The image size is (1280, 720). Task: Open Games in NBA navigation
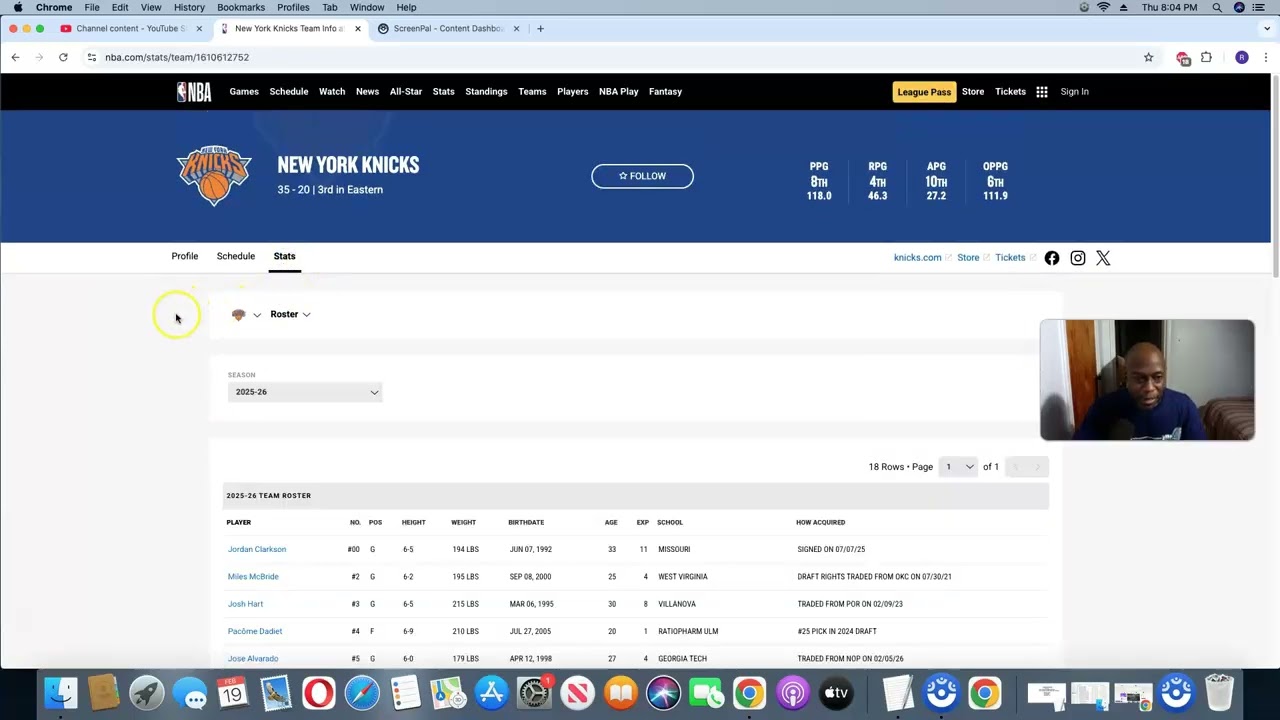click(x=244, y=92)
